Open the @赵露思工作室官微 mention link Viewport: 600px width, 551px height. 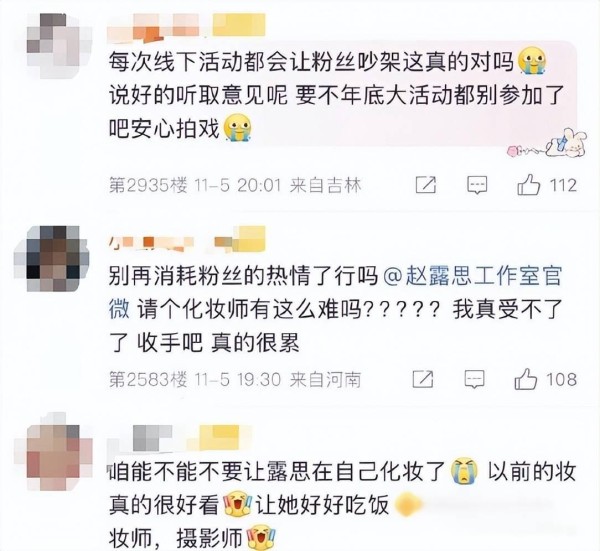(x=334, y=292)
